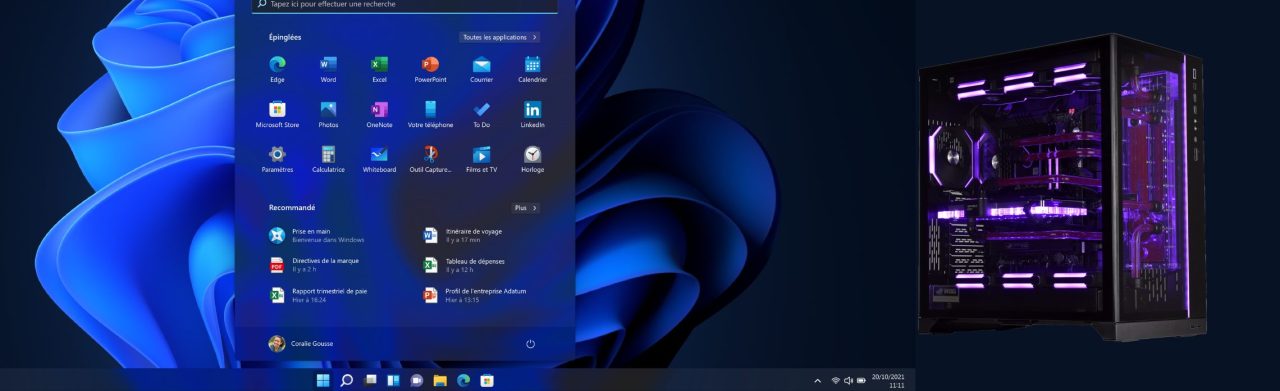Click 'Toutes les applications' button

500,37
